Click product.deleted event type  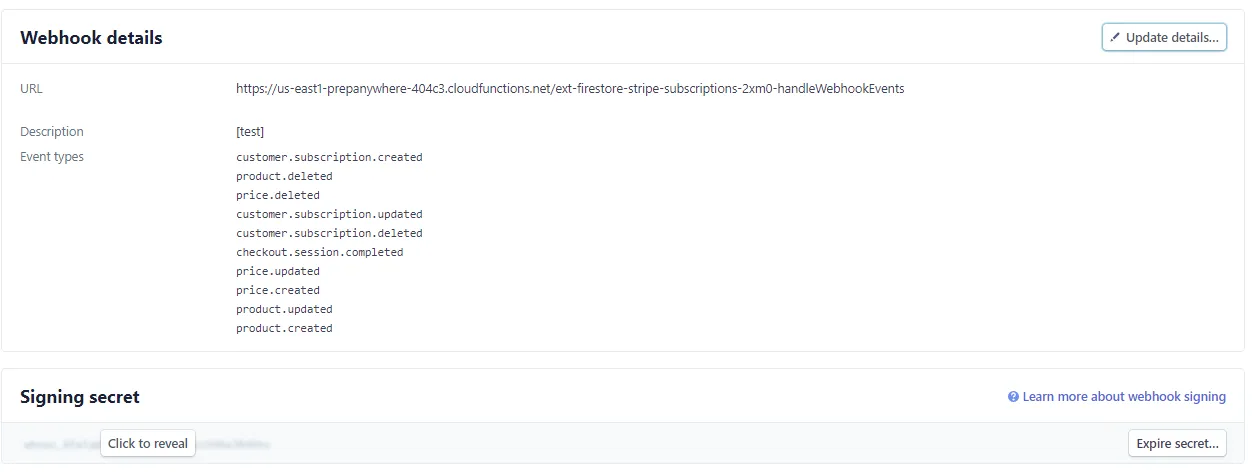pyautogui.click(x=284, y=176)
